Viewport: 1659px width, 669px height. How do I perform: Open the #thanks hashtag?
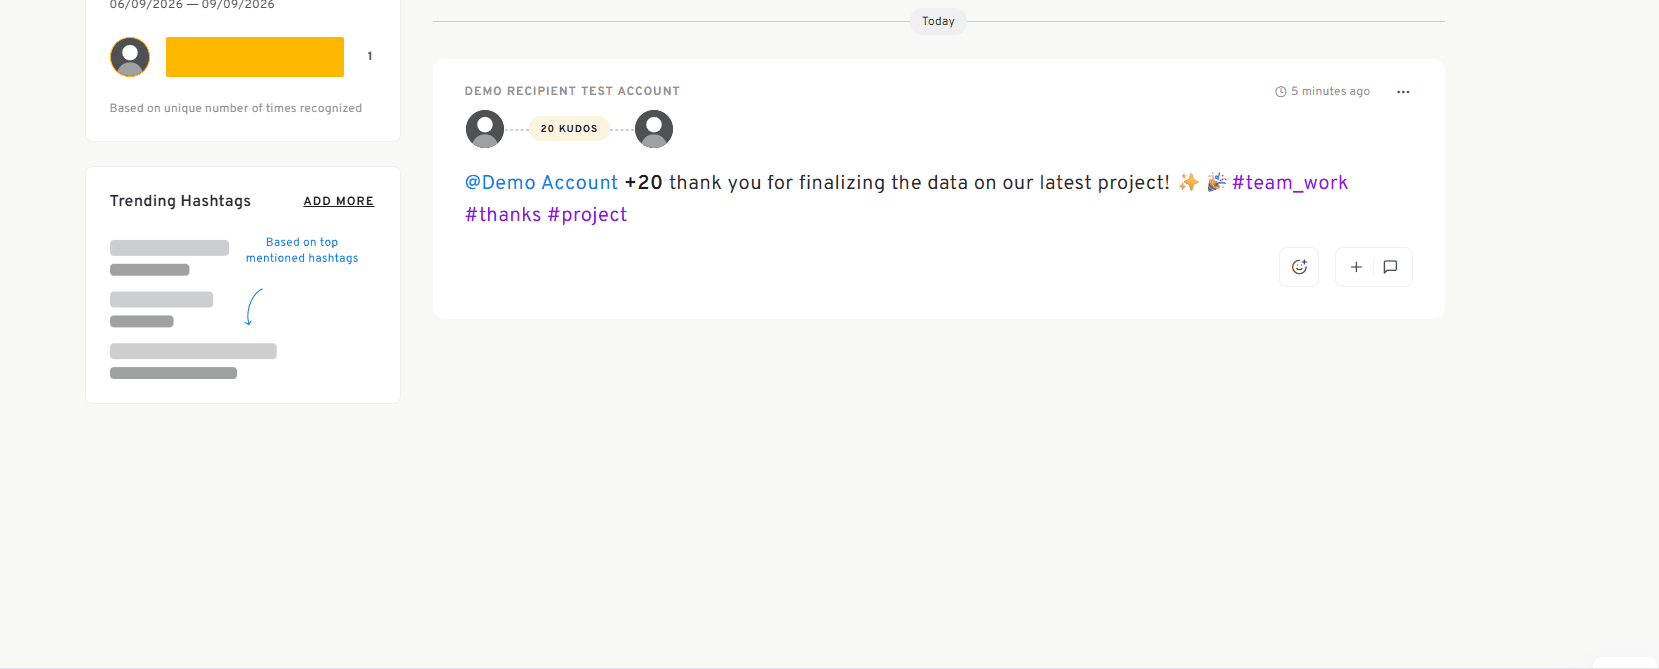click(x=503, y=215)
